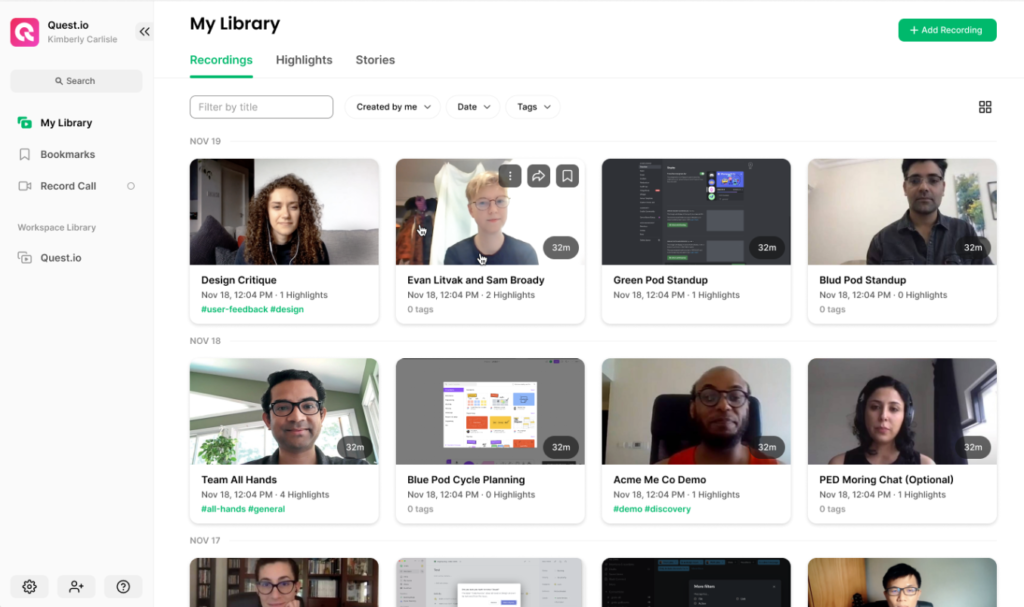Image resolution: width=1024 pixels, height=607 pixels.
Task: Invite a teammate with the add-person icon
Action: pos(76,586)
